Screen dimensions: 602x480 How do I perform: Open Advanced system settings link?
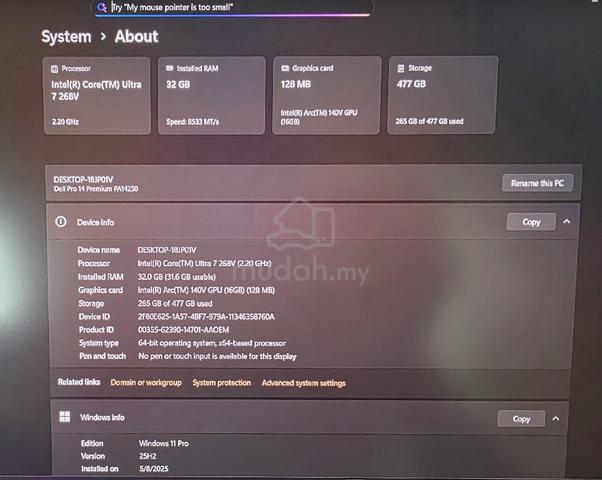(304, 383)
